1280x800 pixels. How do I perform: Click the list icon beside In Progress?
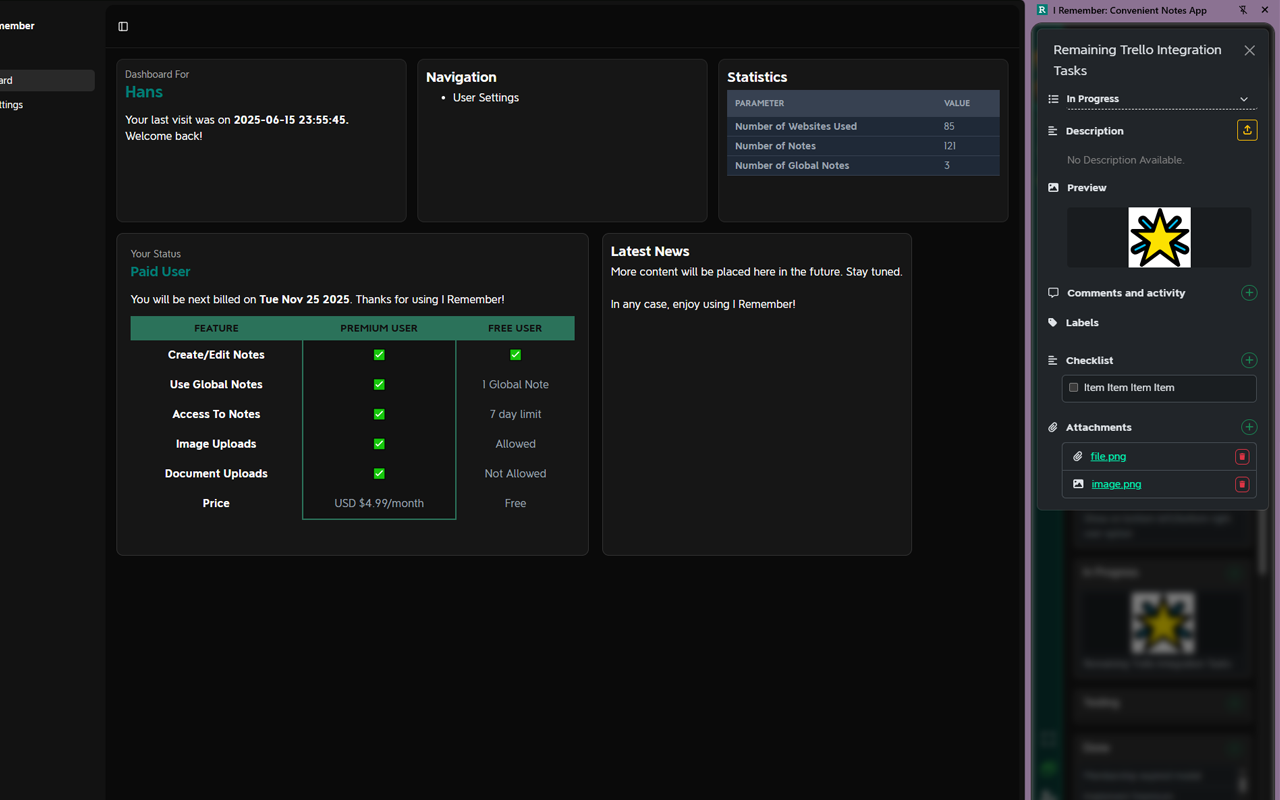pos(1053,99)
